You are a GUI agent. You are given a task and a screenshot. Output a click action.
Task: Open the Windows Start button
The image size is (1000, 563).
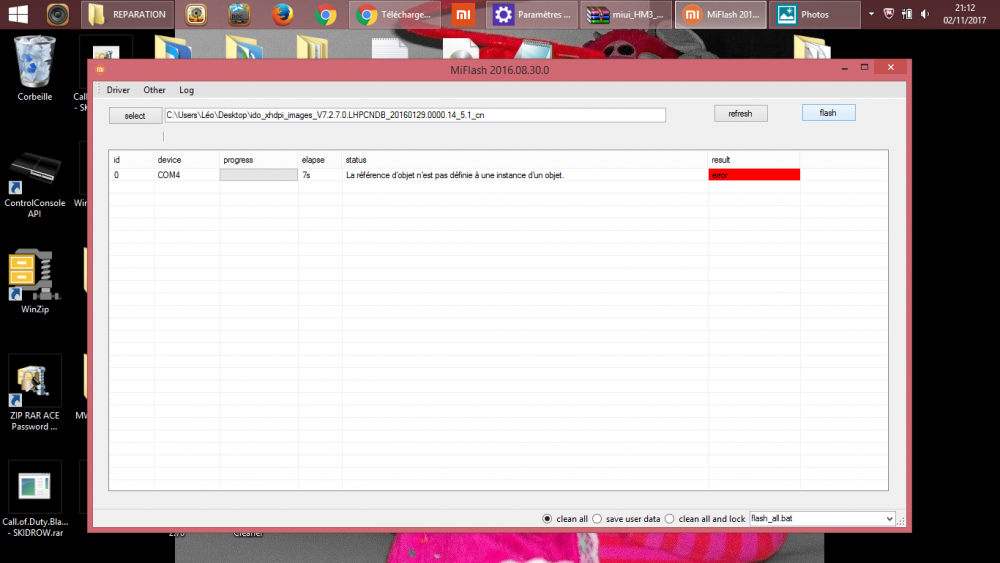18,14
